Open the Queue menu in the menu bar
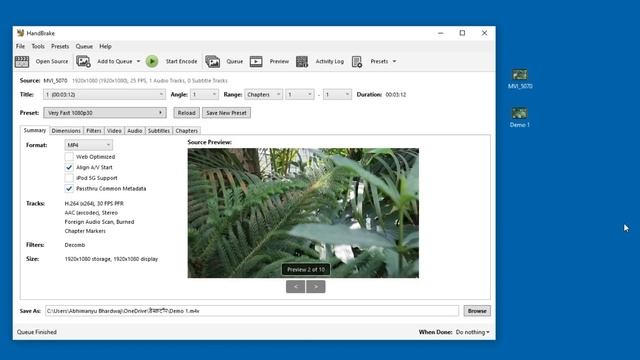 pyautogui.click(x=84, y=47)
